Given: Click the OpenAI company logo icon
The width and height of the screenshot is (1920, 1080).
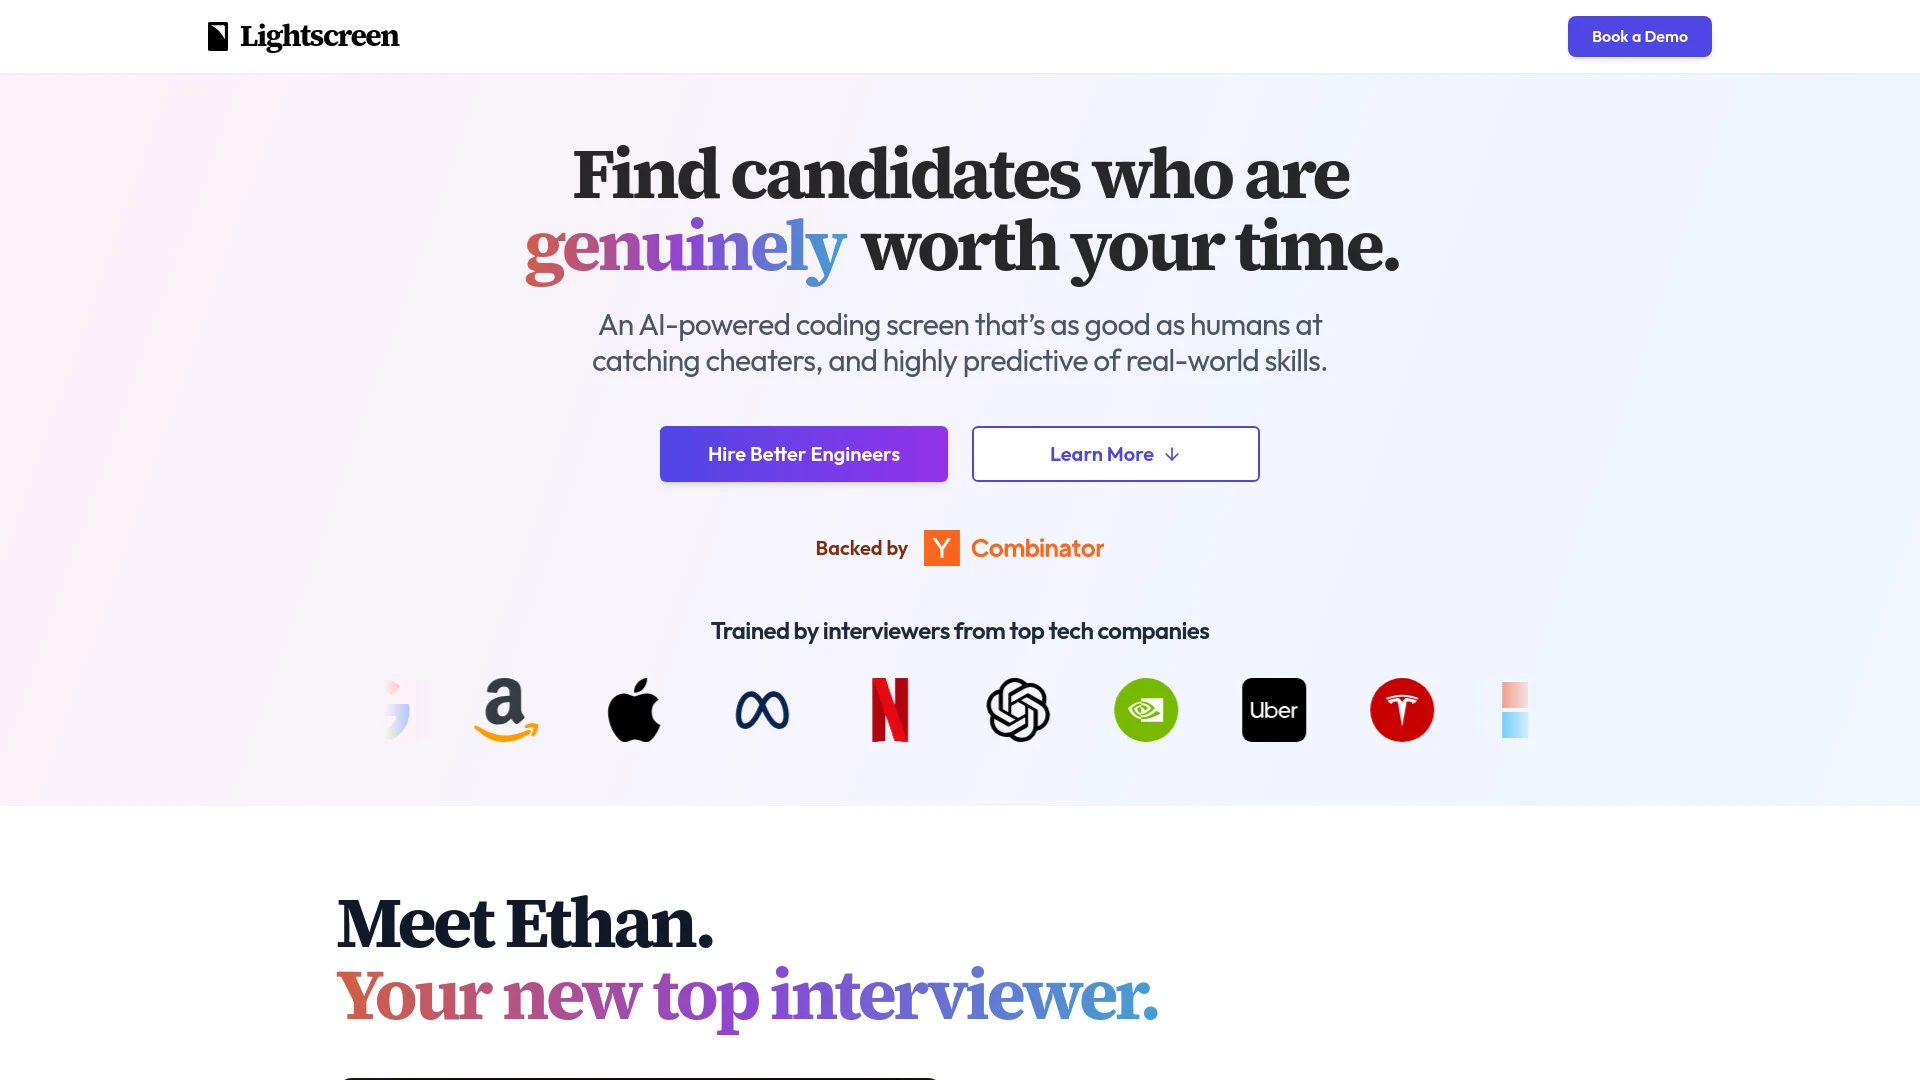Looking at the screenshot, I should (x=1018, y=709).
